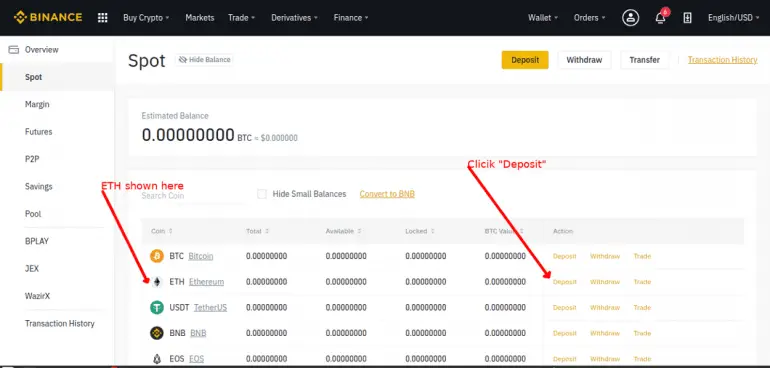Image resolution: width=770 pixels, height=368 pixels.
Task: Select Savings in the sidebar
Action: (x=38, y=187)
